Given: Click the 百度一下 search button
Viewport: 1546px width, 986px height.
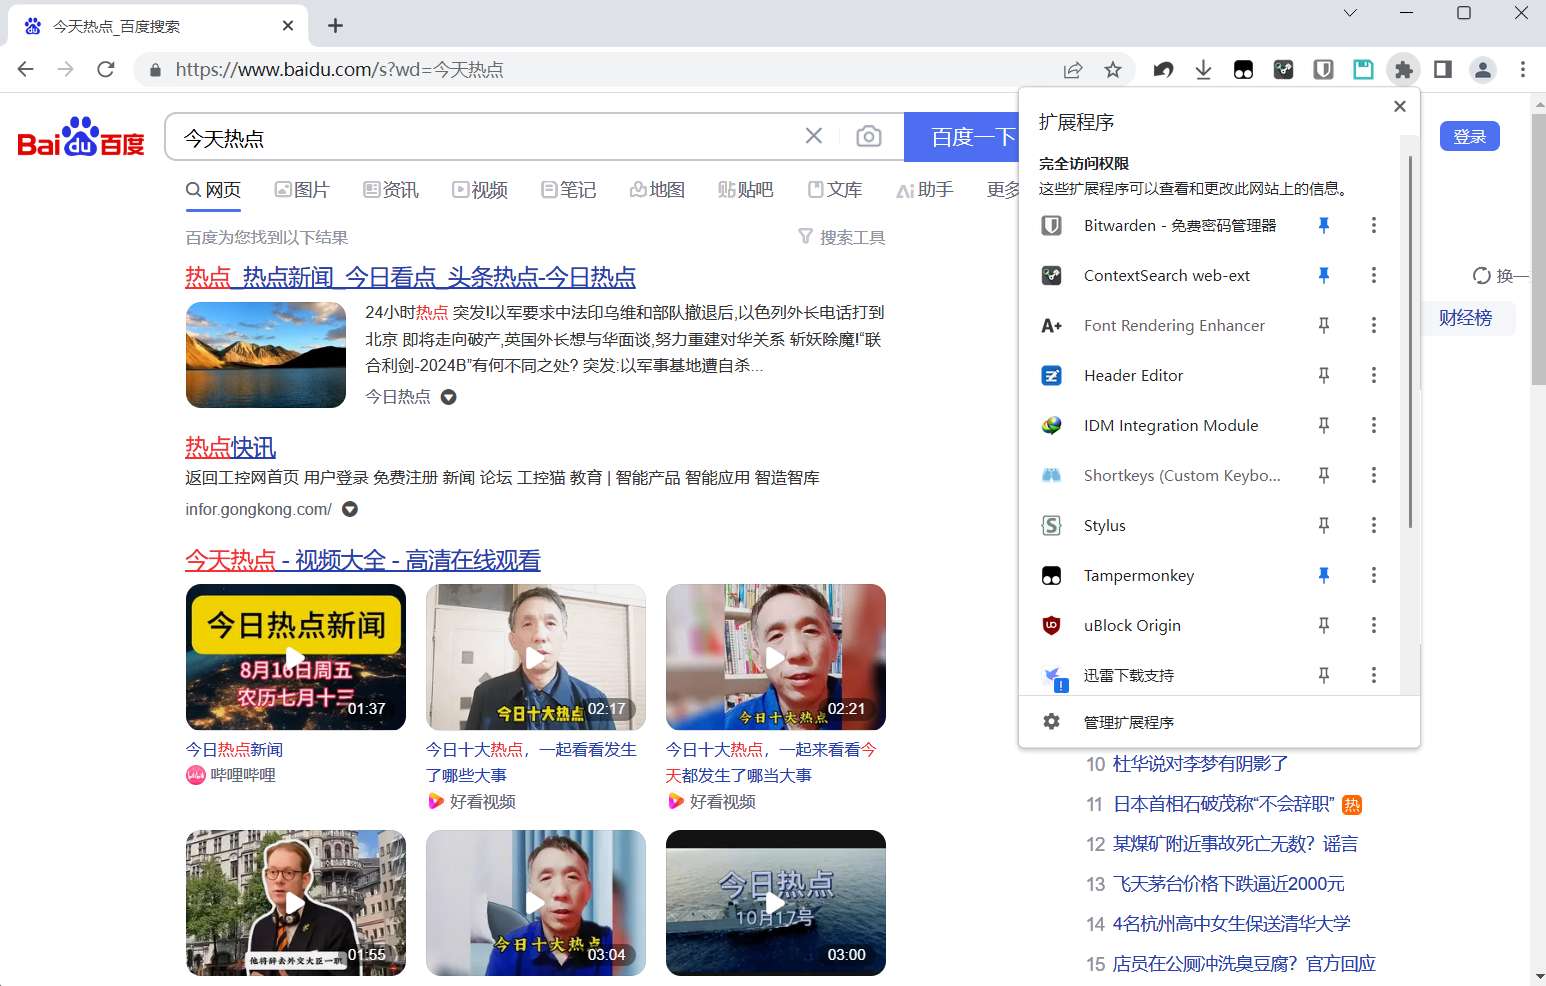Looking at the screenshot, I should point(962,137).
